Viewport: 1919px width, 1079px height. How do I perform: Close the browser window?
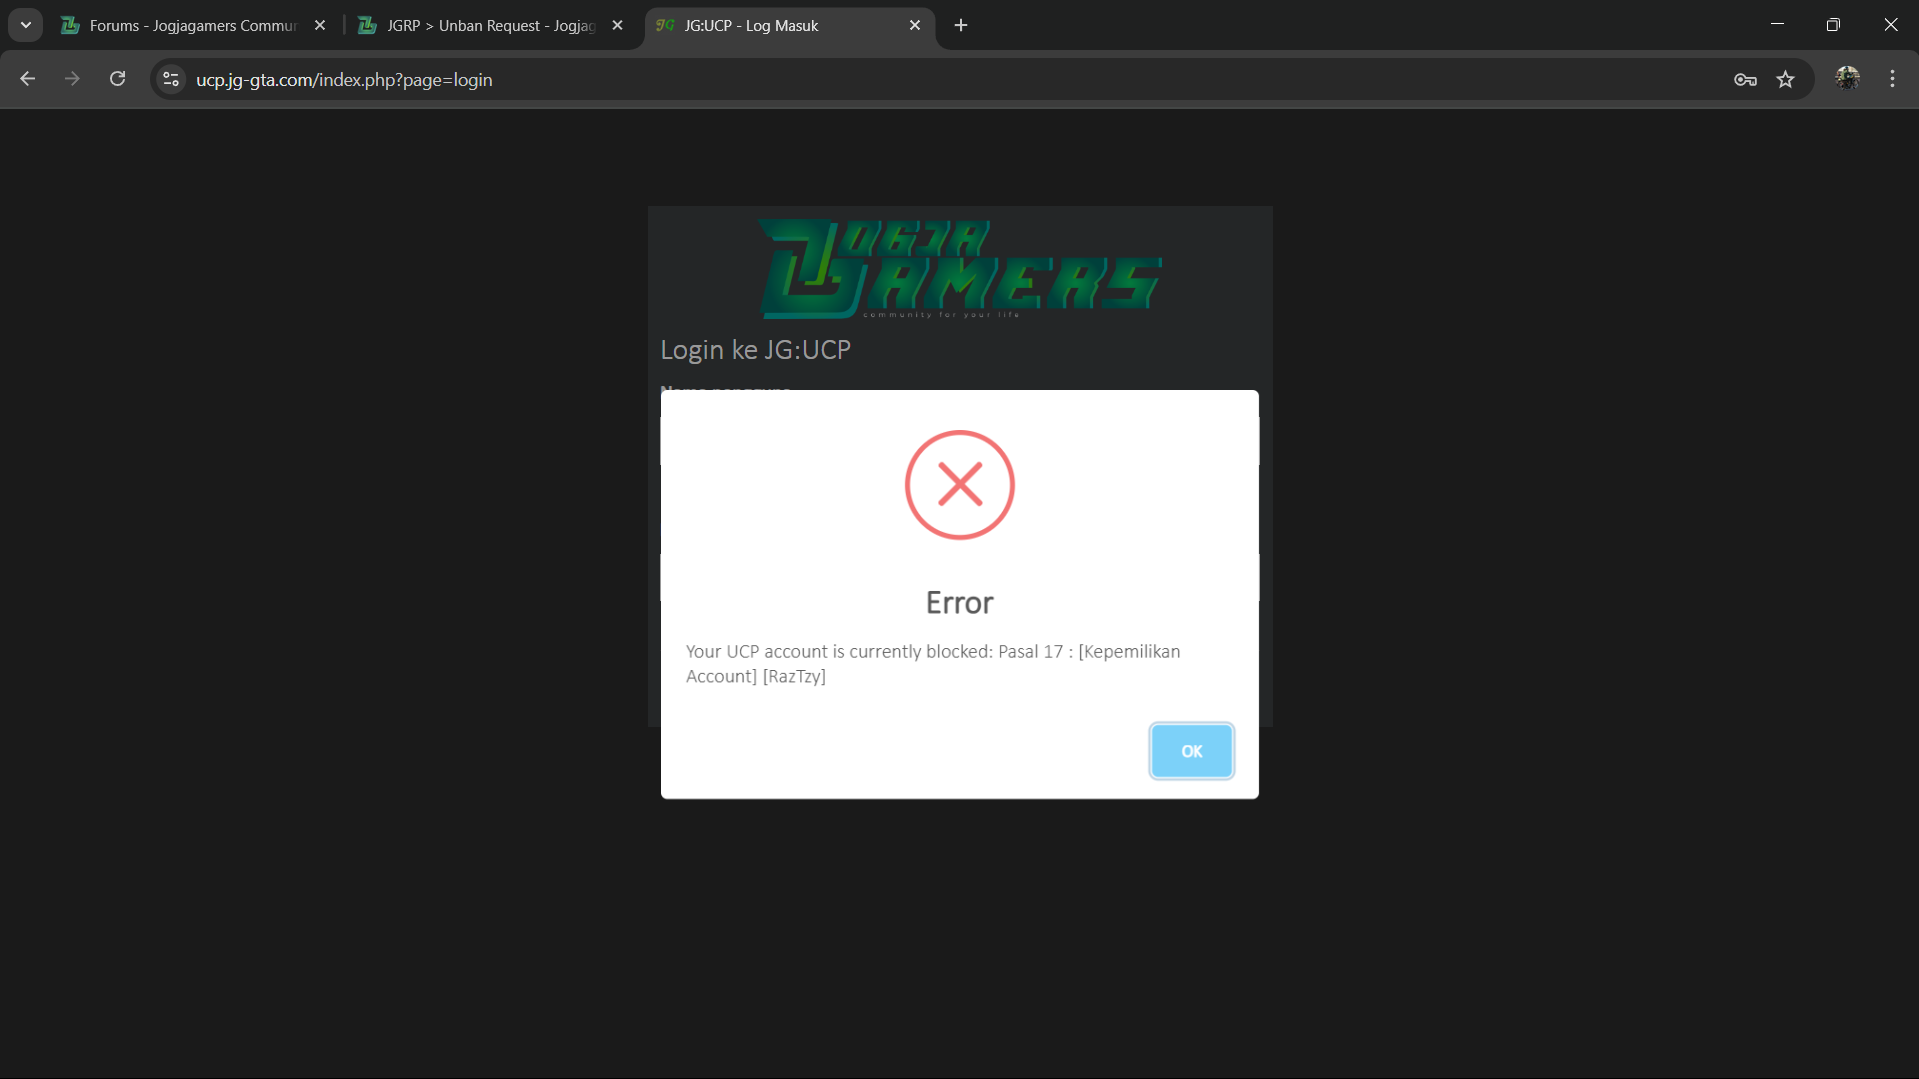(x=1890, y=25)
